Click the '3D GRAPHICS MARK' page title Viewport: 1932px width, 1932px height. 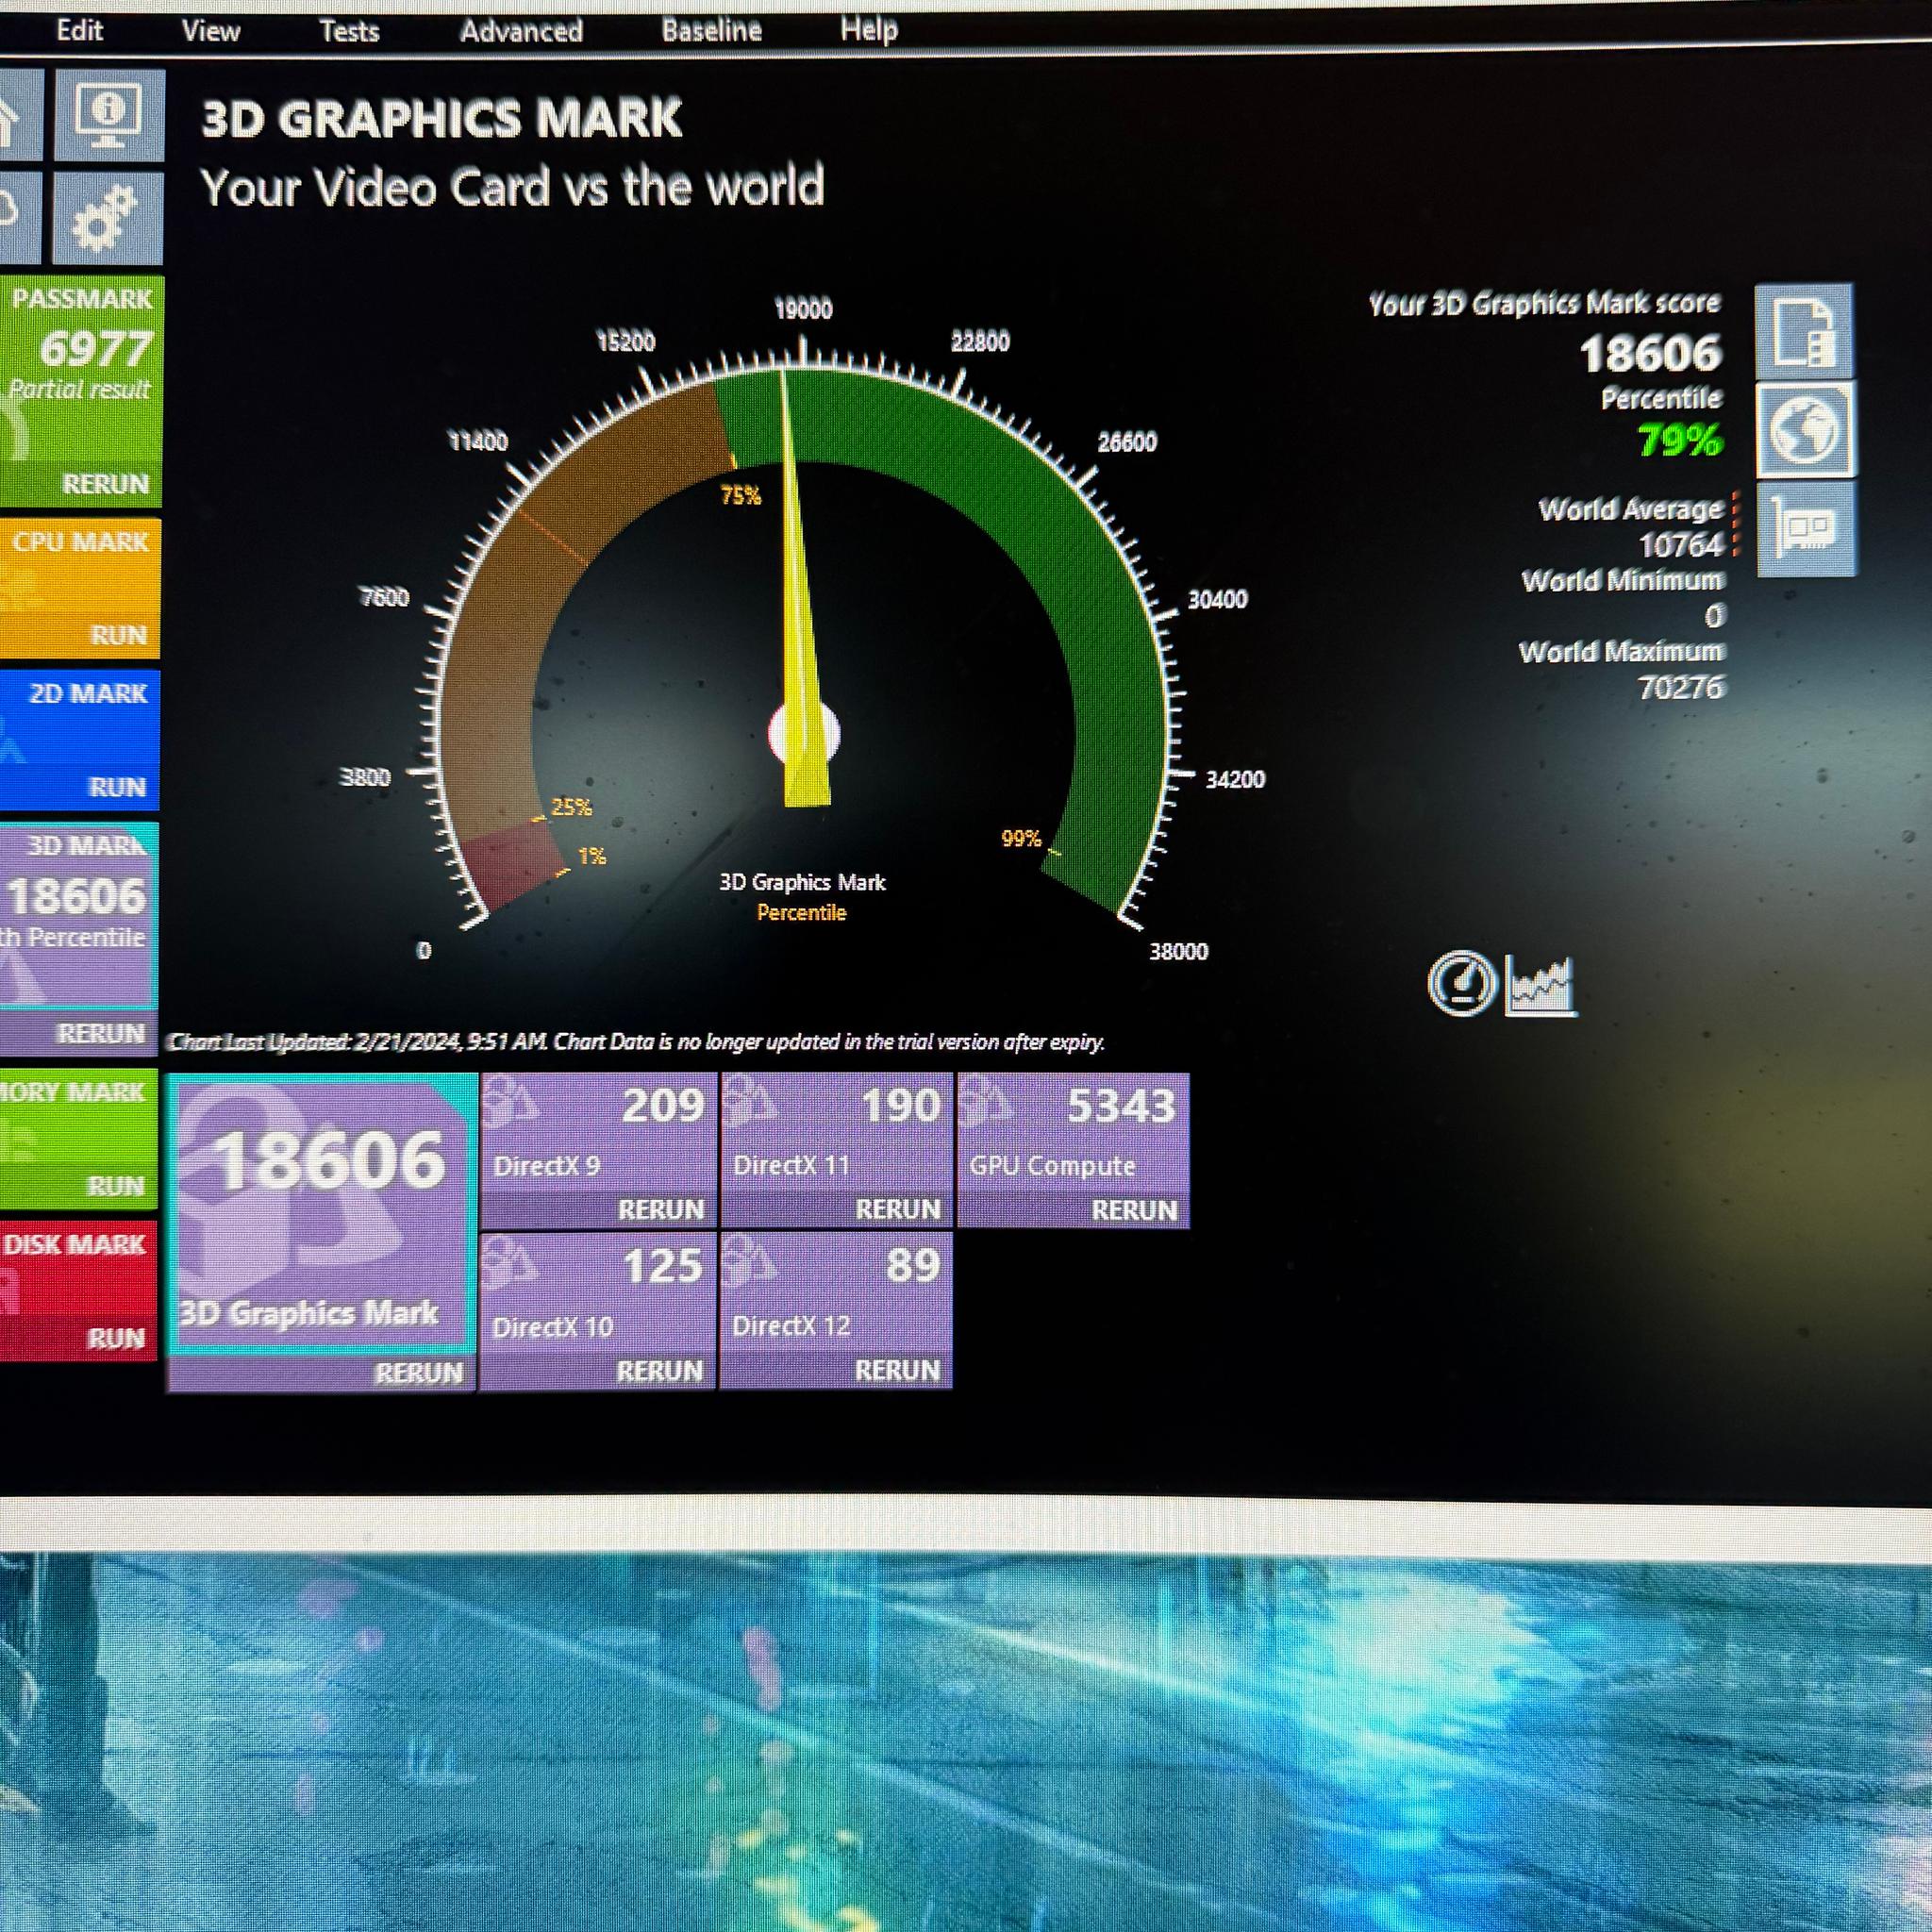(x=442, y=119)
